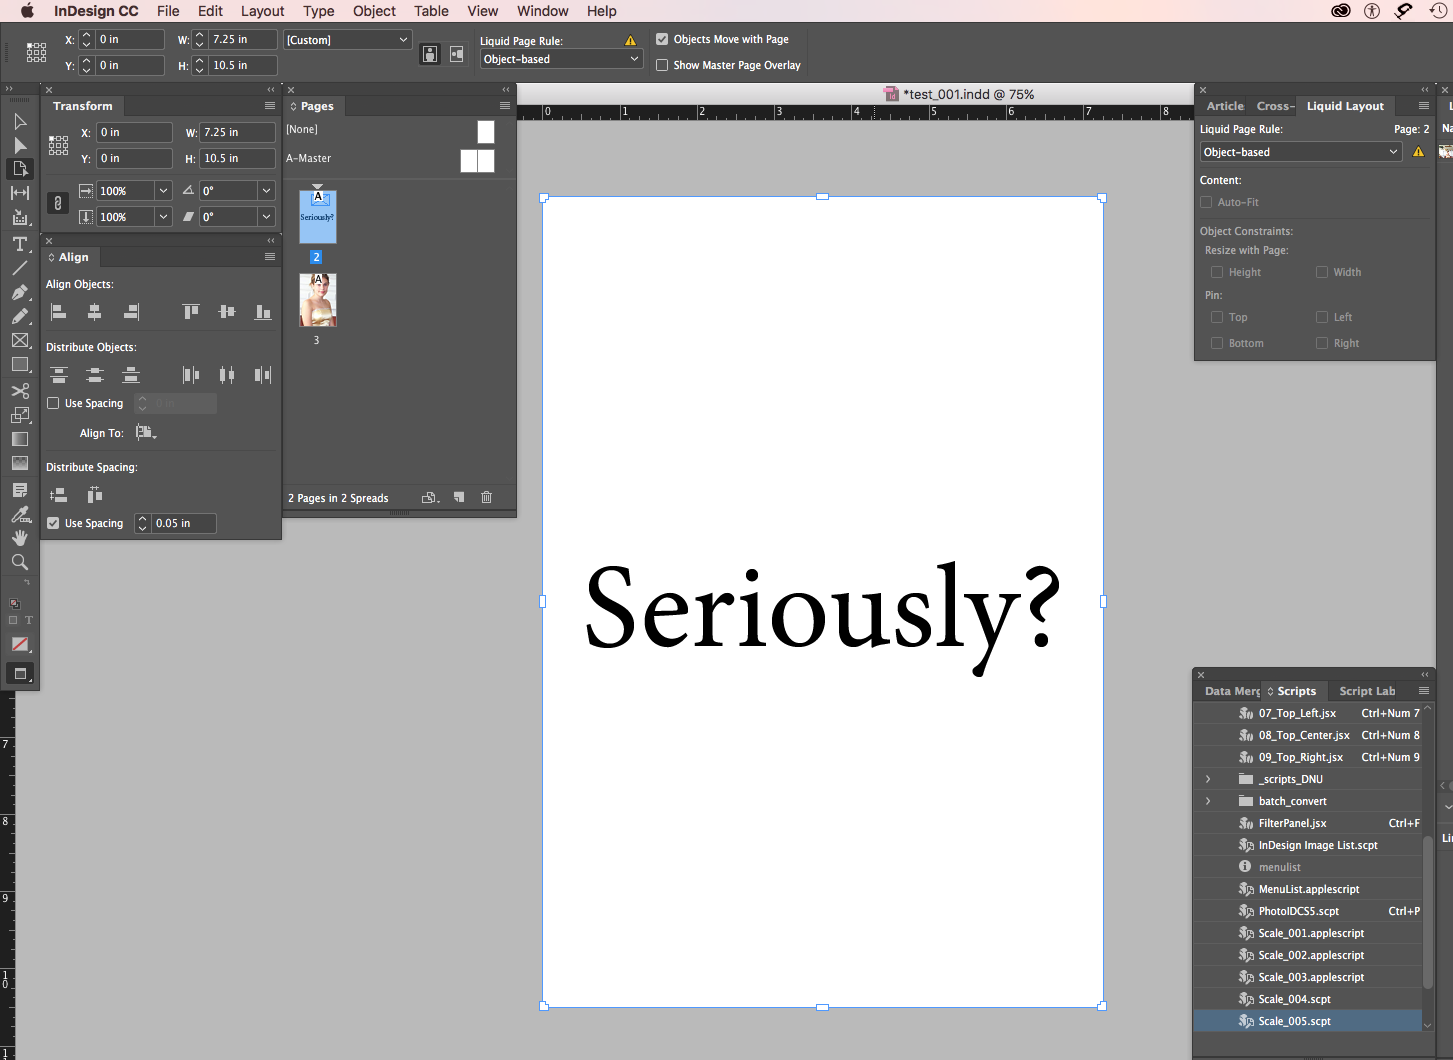Pick the Scissors tool
This screenshot has width=1453, height=1060.
20,391
